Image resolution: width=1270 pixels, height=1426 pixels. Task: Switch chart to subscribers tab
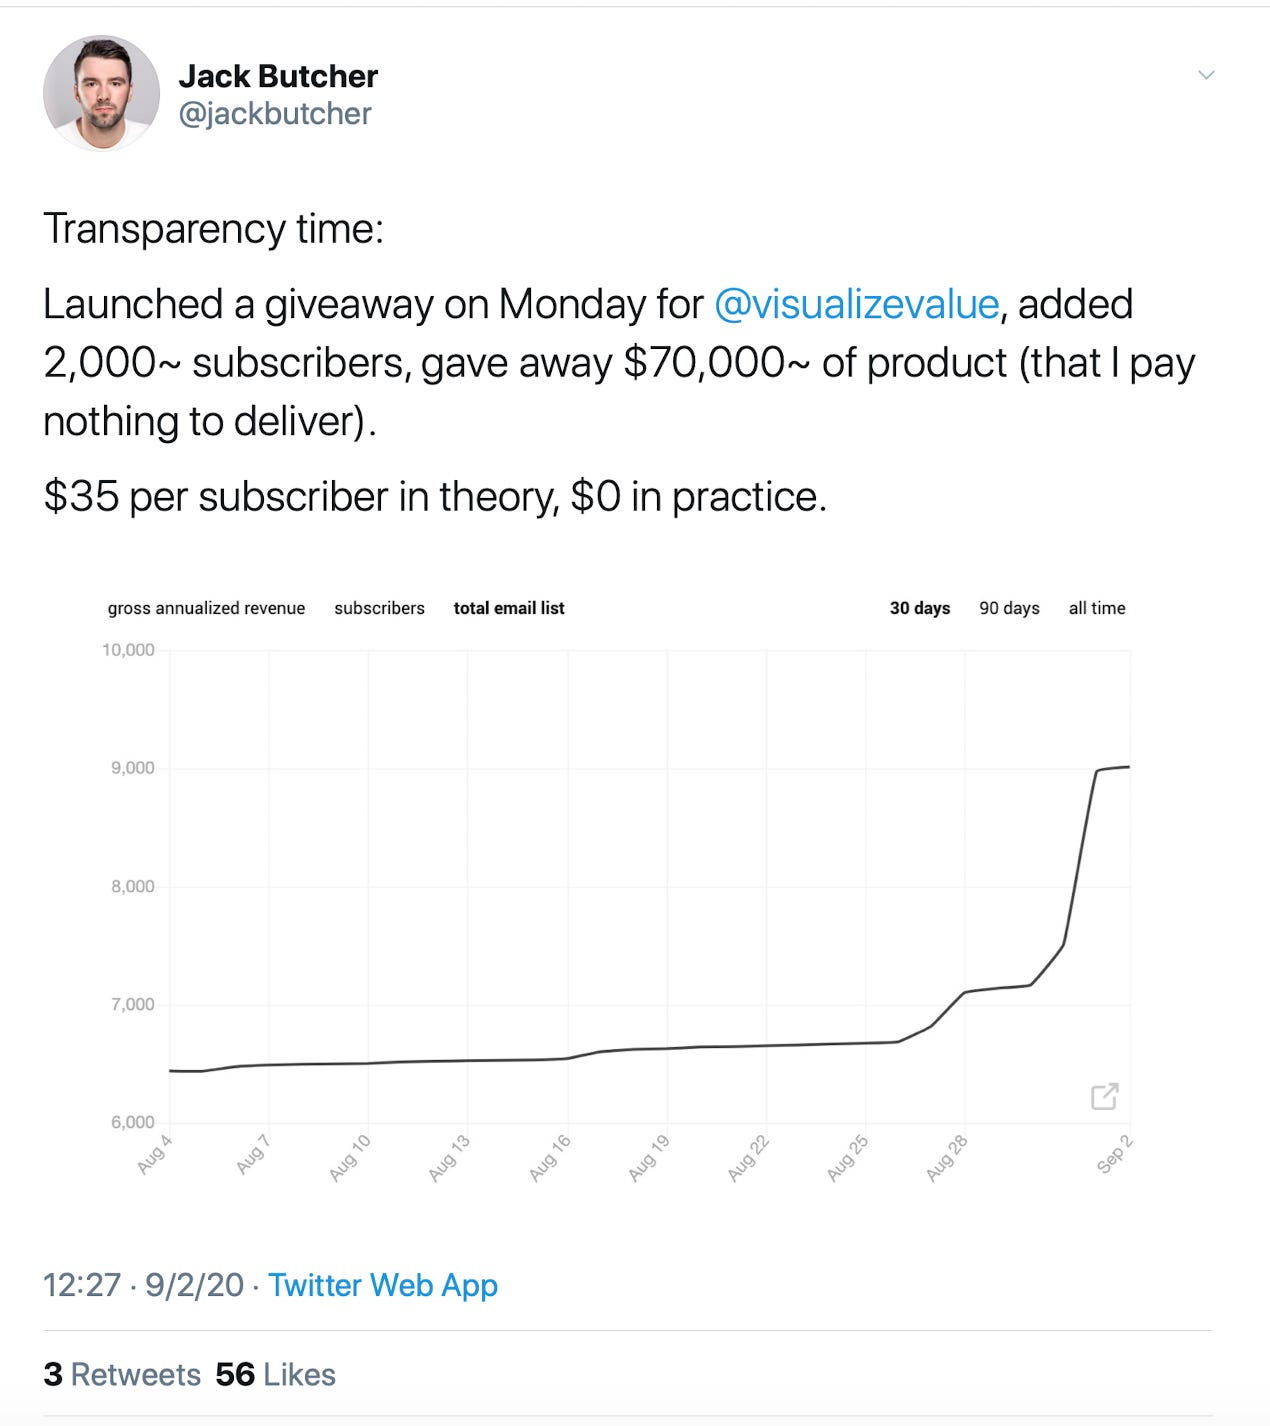[x=379, y=608]
